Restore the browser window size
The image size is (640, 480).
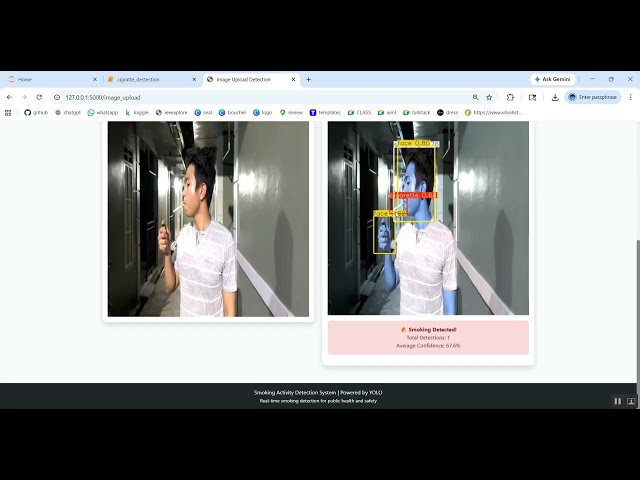pyautogui.click(x=611, y=79)
